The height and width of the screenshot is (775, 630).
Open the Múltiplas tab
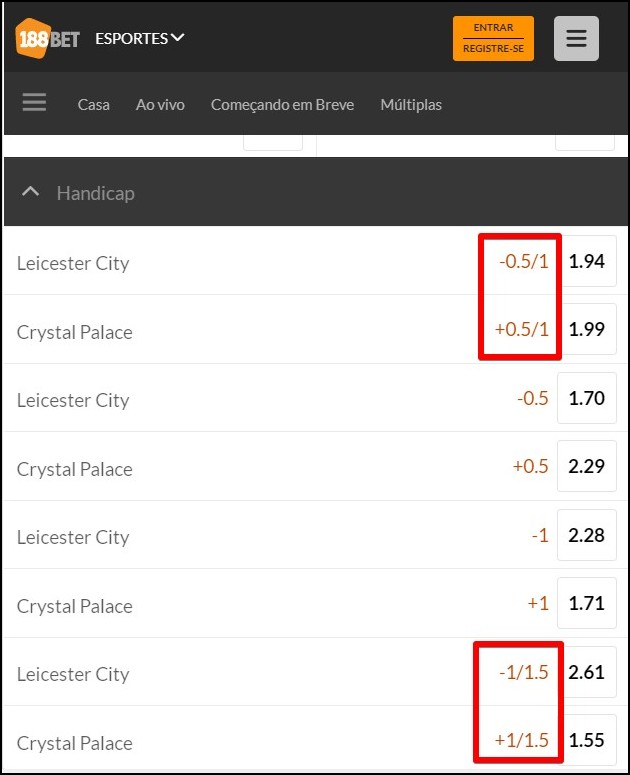click(x=411, y=105)
